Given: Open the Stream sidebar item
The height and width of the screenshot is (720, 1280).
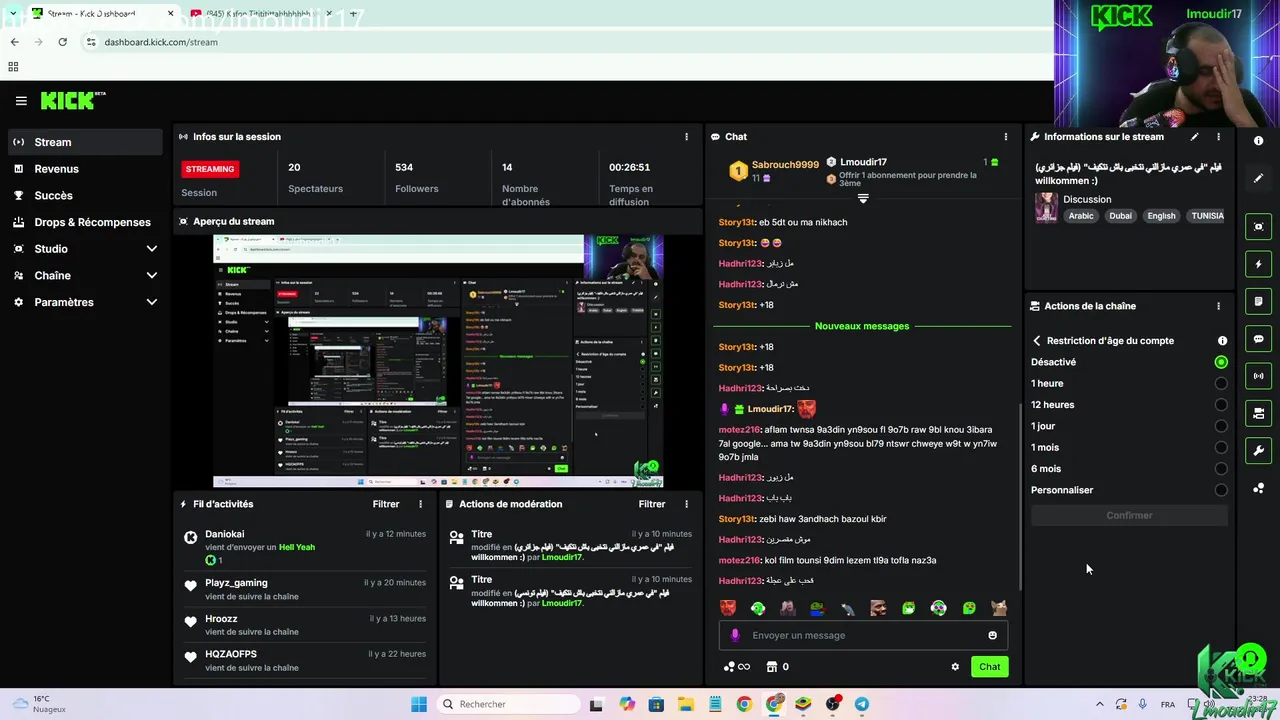Looking at the screenshot, I should pos(85,142).
